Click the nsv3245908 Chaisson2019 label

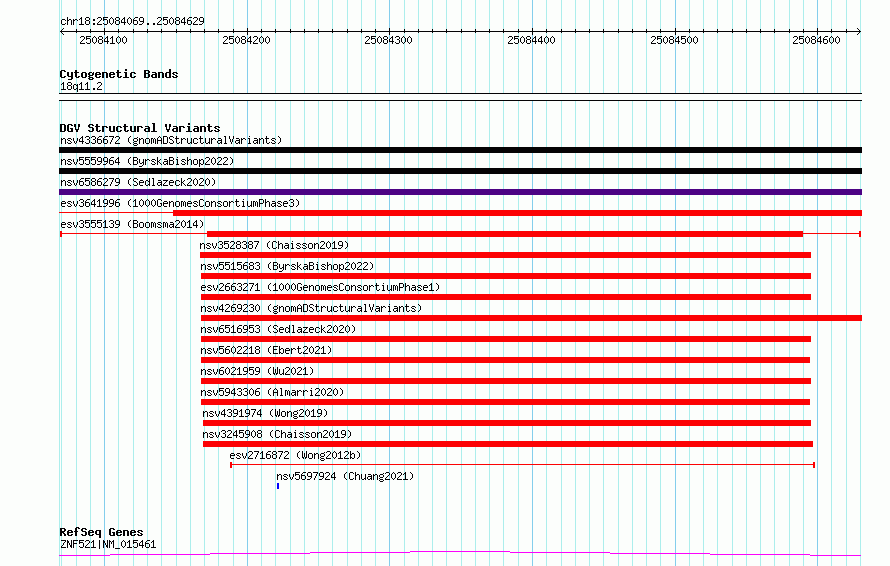(x=277, y=434)
